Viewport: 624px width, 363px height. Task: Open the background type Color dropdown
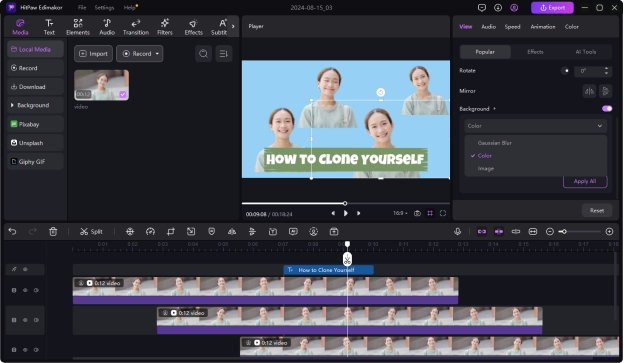(x=535, y=126)
